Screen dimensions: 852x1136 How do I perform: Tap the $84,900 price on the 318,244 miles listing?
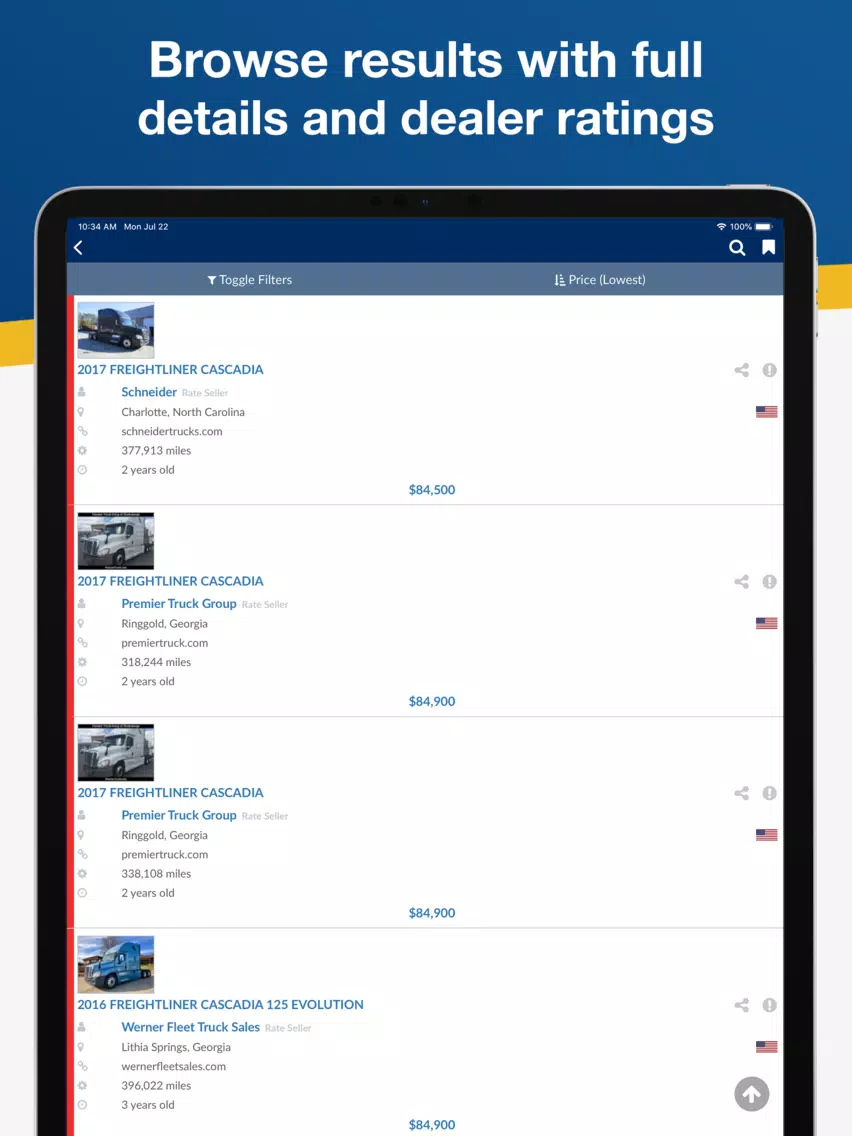pos(432,701)
